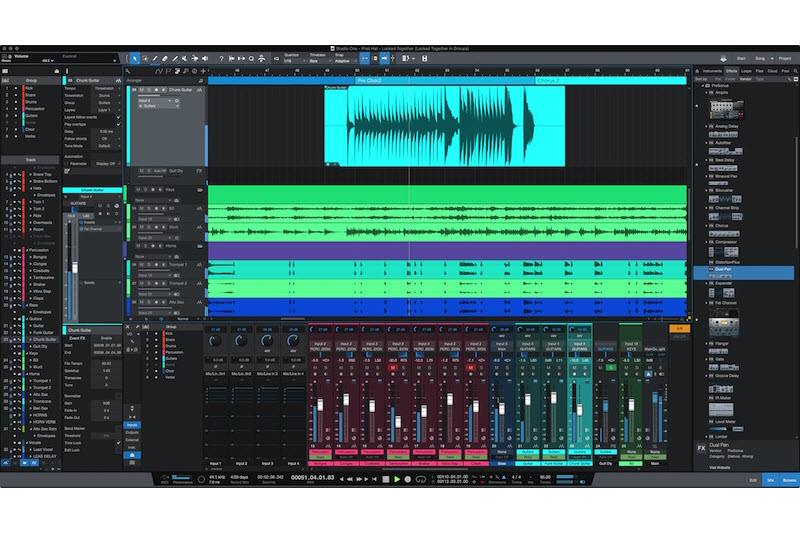Click the Stop button in the transport

(386, 479)
